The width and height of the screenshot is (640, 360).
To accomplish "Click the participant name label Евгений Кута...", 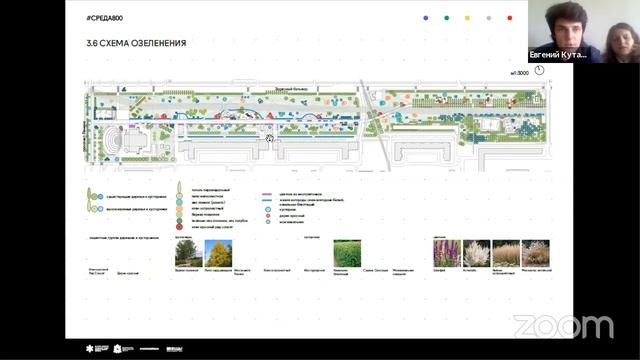I will [x=558, y=55].
